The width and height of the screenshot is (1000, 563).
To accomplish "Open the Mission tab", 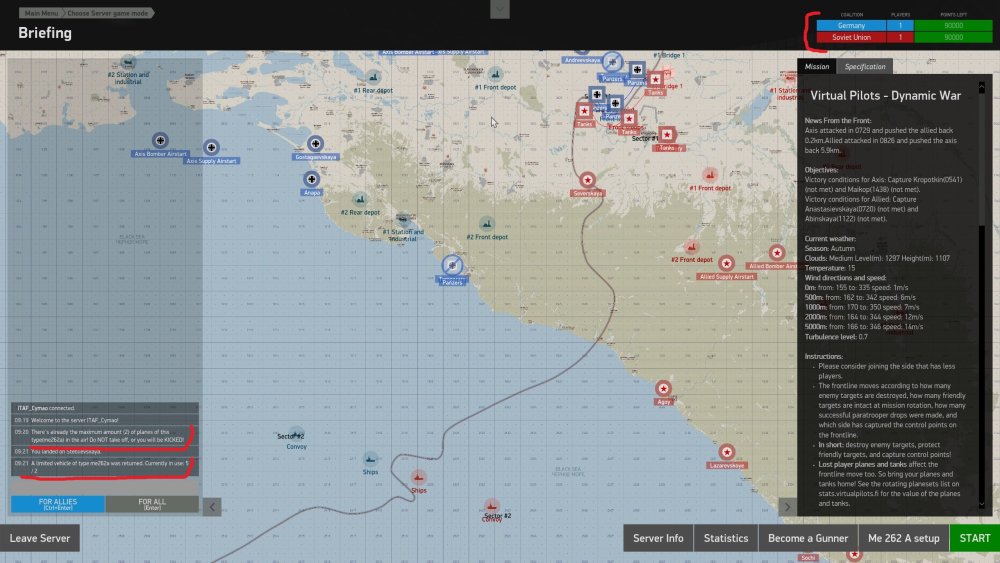I will coord(816,66).
